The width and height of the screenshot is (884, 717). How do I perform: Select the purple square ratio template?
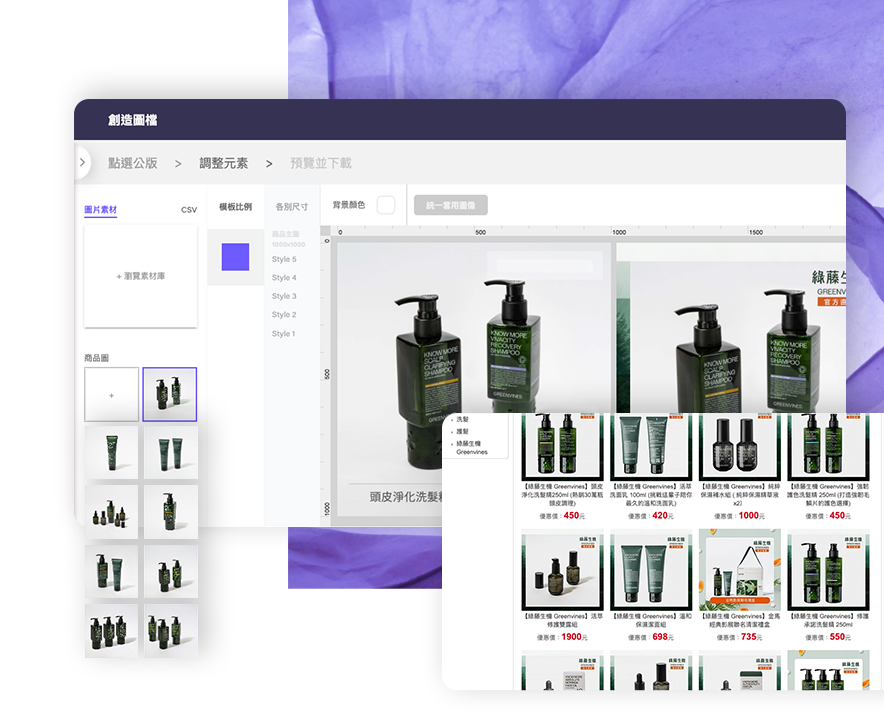point(236,257)
